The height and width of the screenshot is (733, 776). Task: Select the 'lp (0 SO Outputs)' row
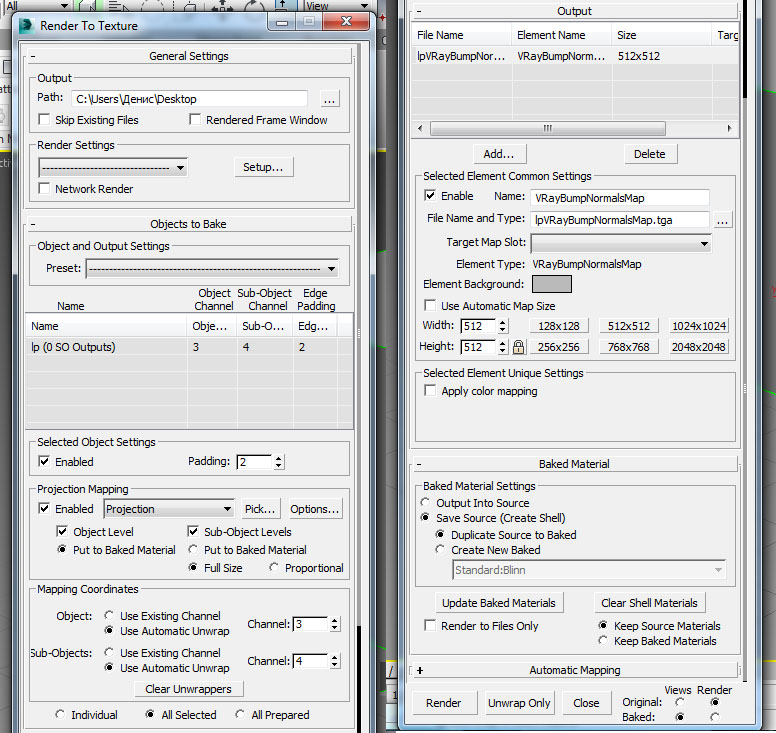[189, 347]
